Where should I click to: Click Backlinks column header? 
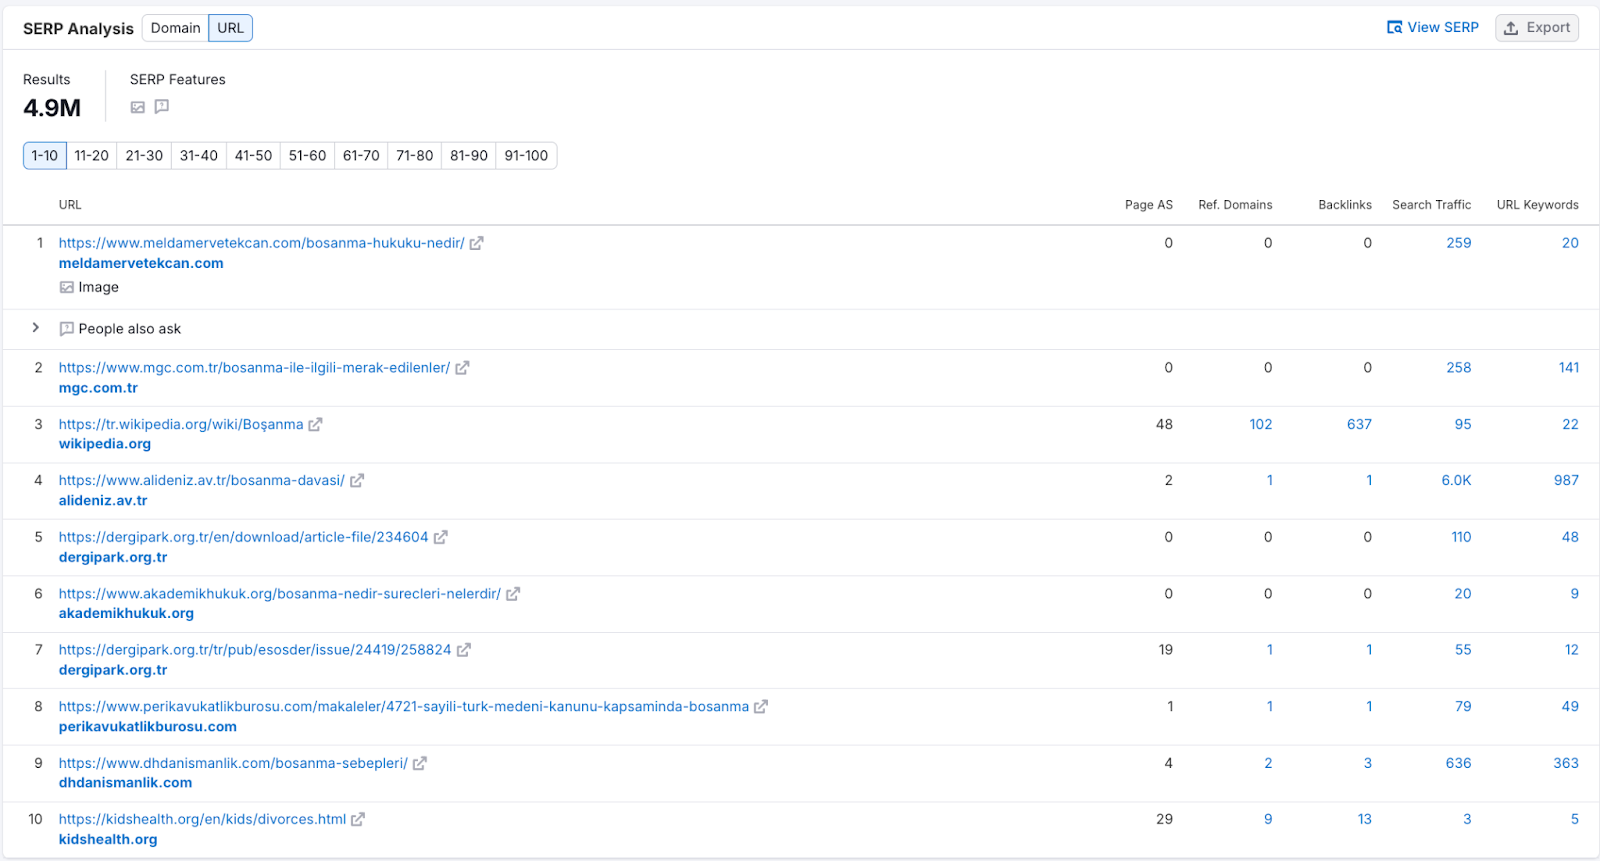[x=1345, y=205]
